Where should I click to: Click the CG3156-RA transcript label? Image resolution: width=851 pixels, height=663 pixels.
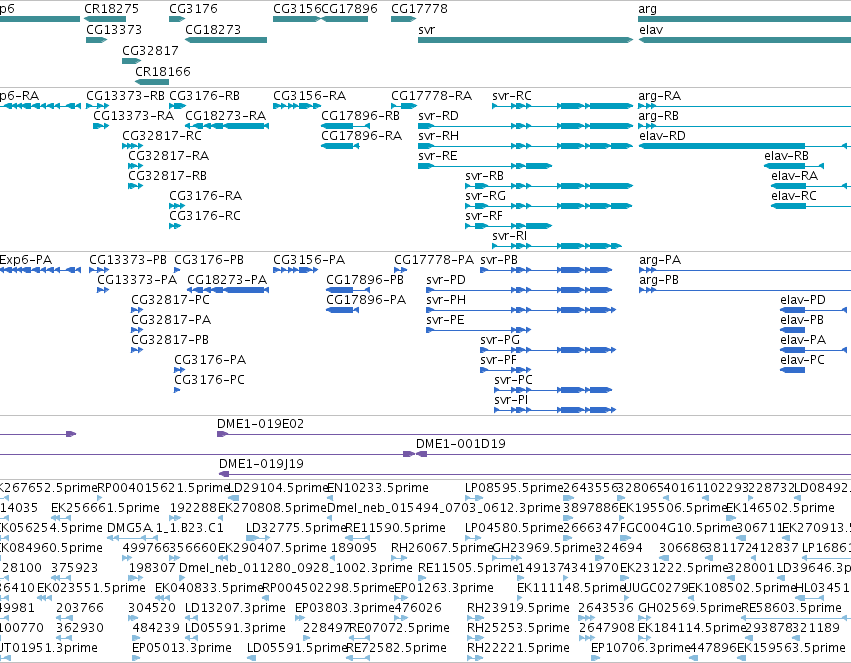(x=309, y=96)
